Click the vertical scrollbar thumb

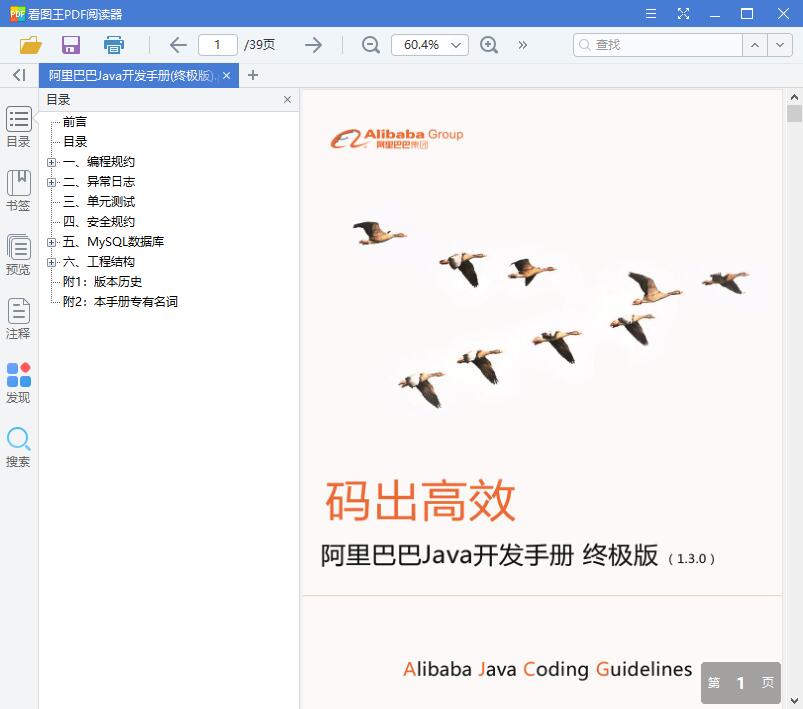pyautogui.click(x=794, y=113)
